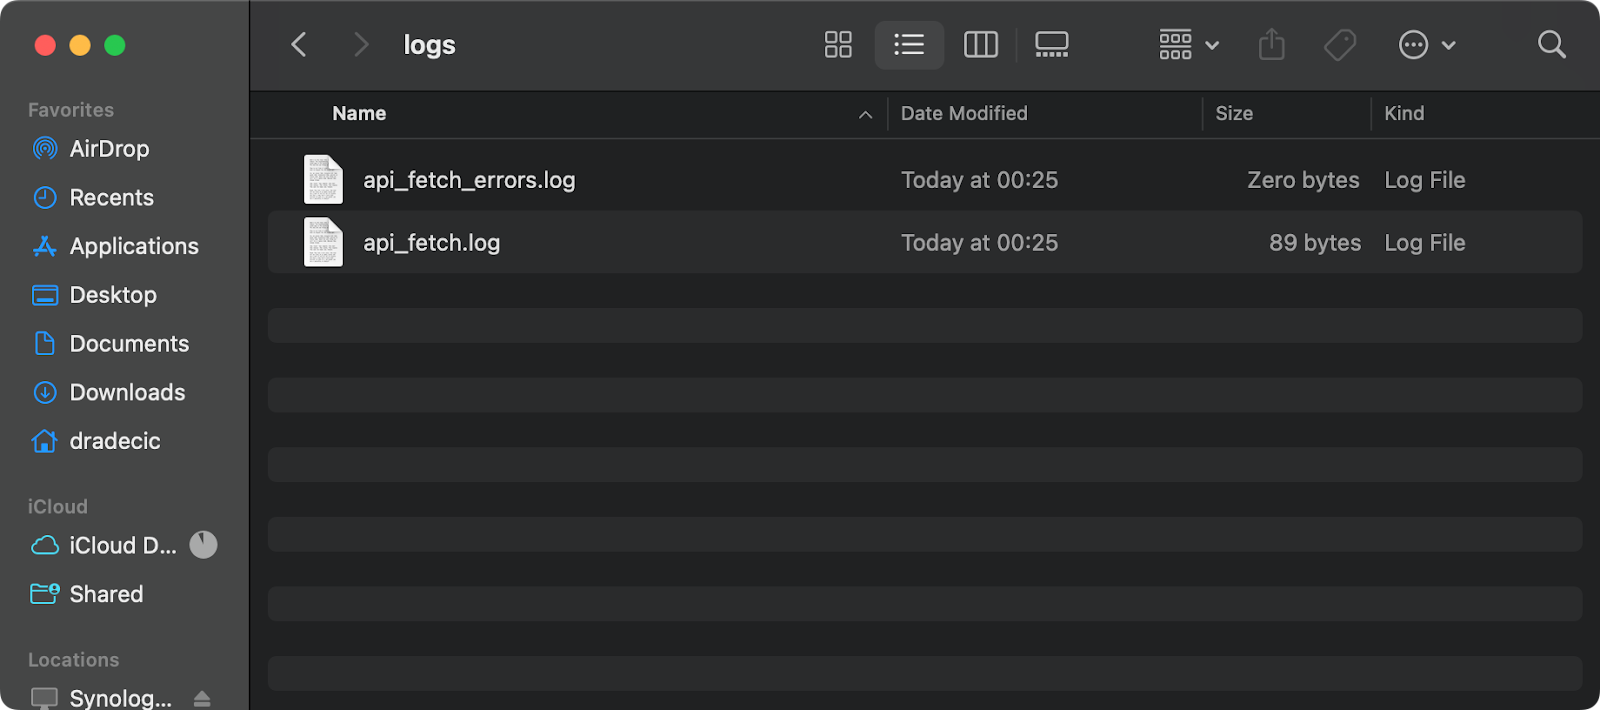Click the Recents clock icon
Screen dimensions: 1600x710
coord(45,198)
